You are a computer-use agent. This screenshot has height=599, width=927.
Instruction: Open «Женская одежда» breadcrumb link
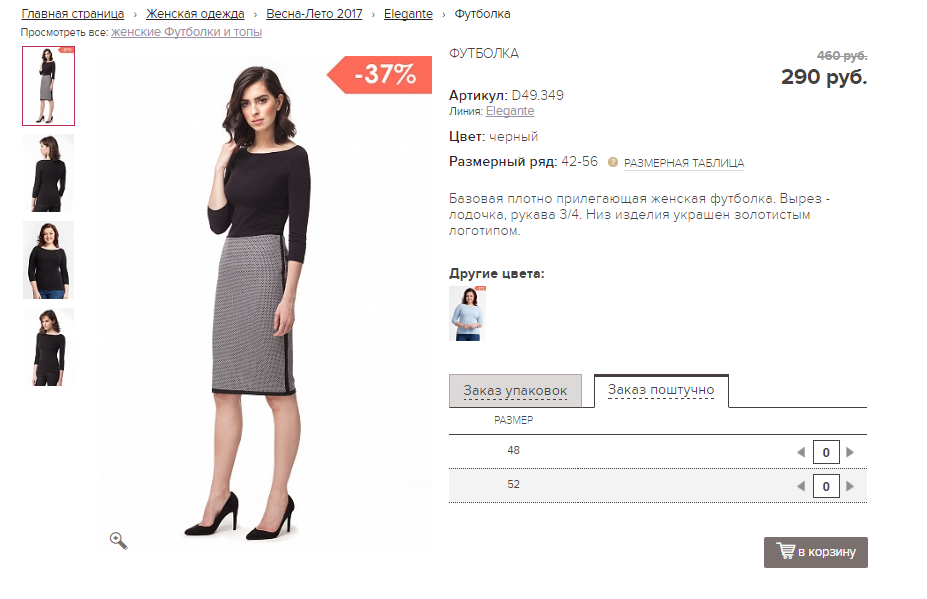(x=195, y=14)
